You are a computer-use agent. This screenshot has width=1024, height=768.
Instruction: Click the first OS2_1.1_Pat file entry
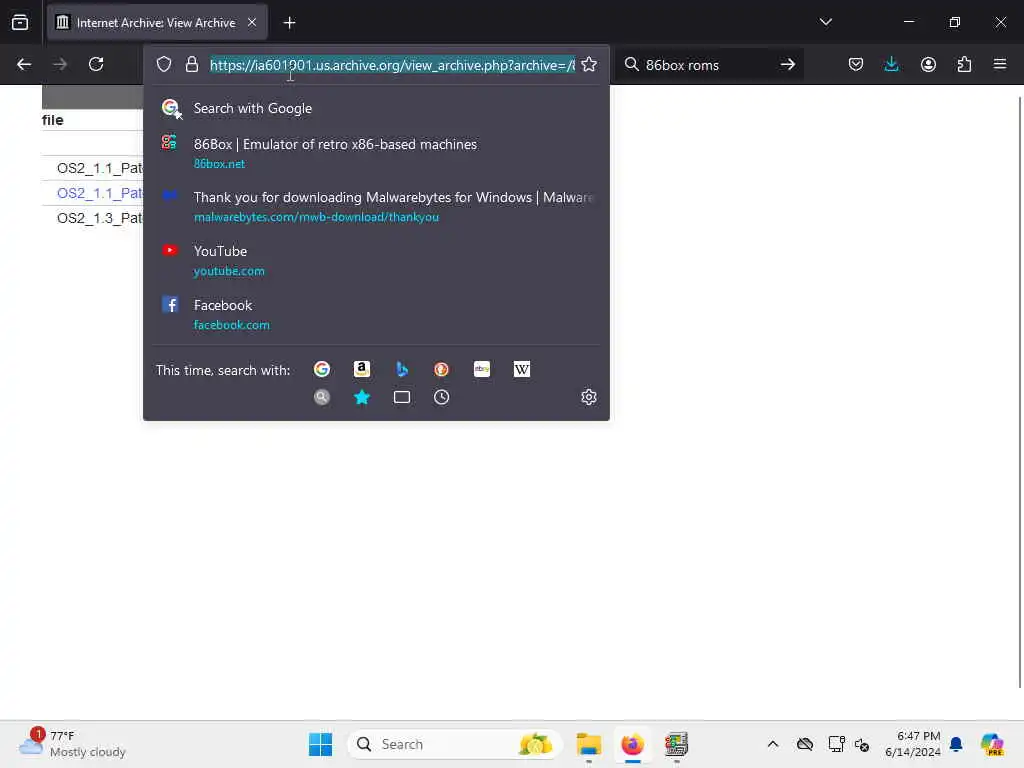(99, 168)
